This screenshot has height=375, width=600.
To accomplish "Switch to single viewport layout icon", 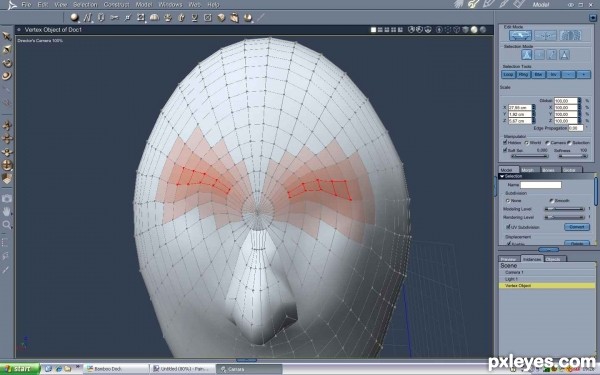I will (373, 30).
